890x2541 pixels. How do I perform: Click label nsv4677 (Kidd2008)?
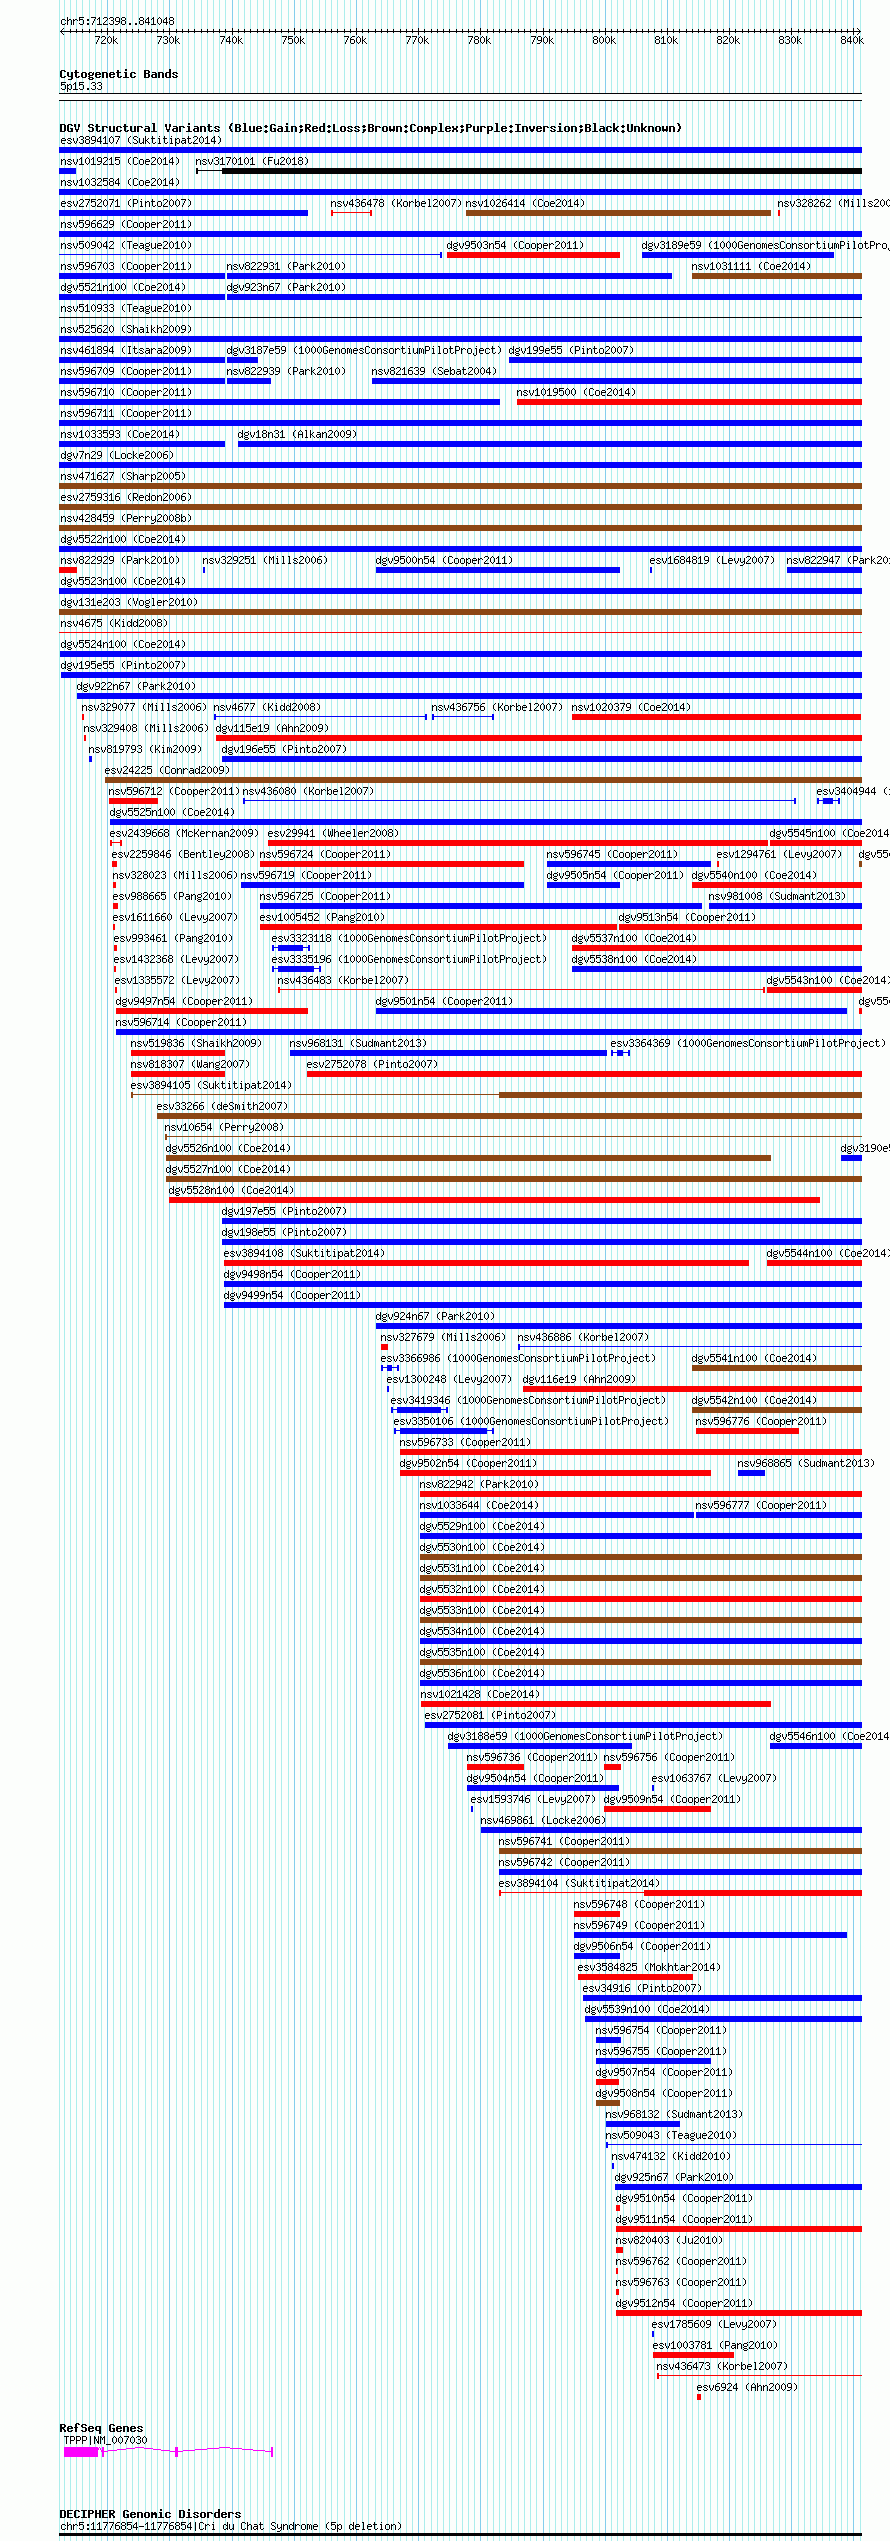(x=268, y=707)
